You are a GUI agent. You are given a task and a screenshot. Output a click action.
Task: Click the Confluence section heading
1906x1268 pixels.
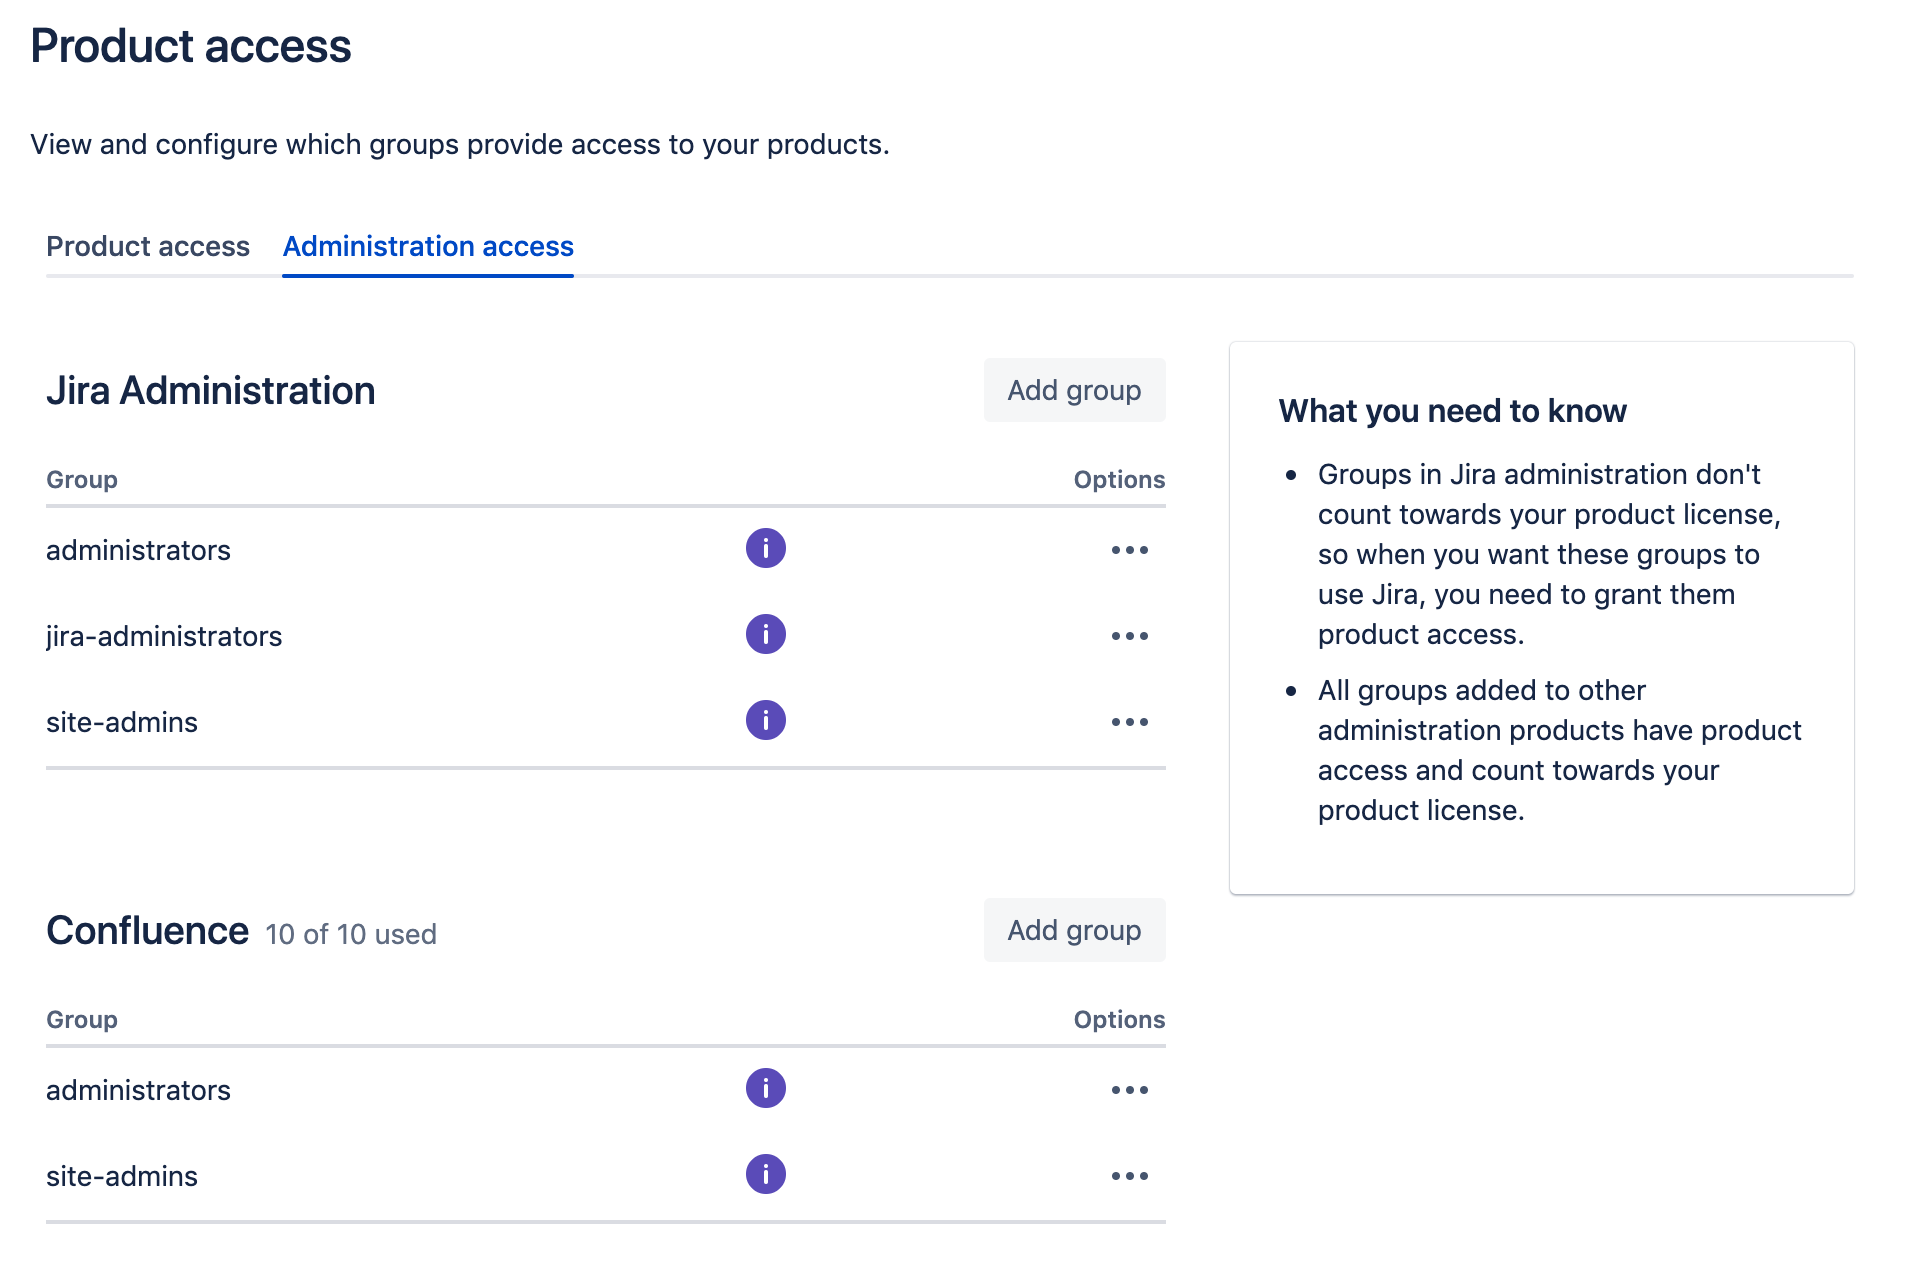pyautogui.click(x=147, y=930)
